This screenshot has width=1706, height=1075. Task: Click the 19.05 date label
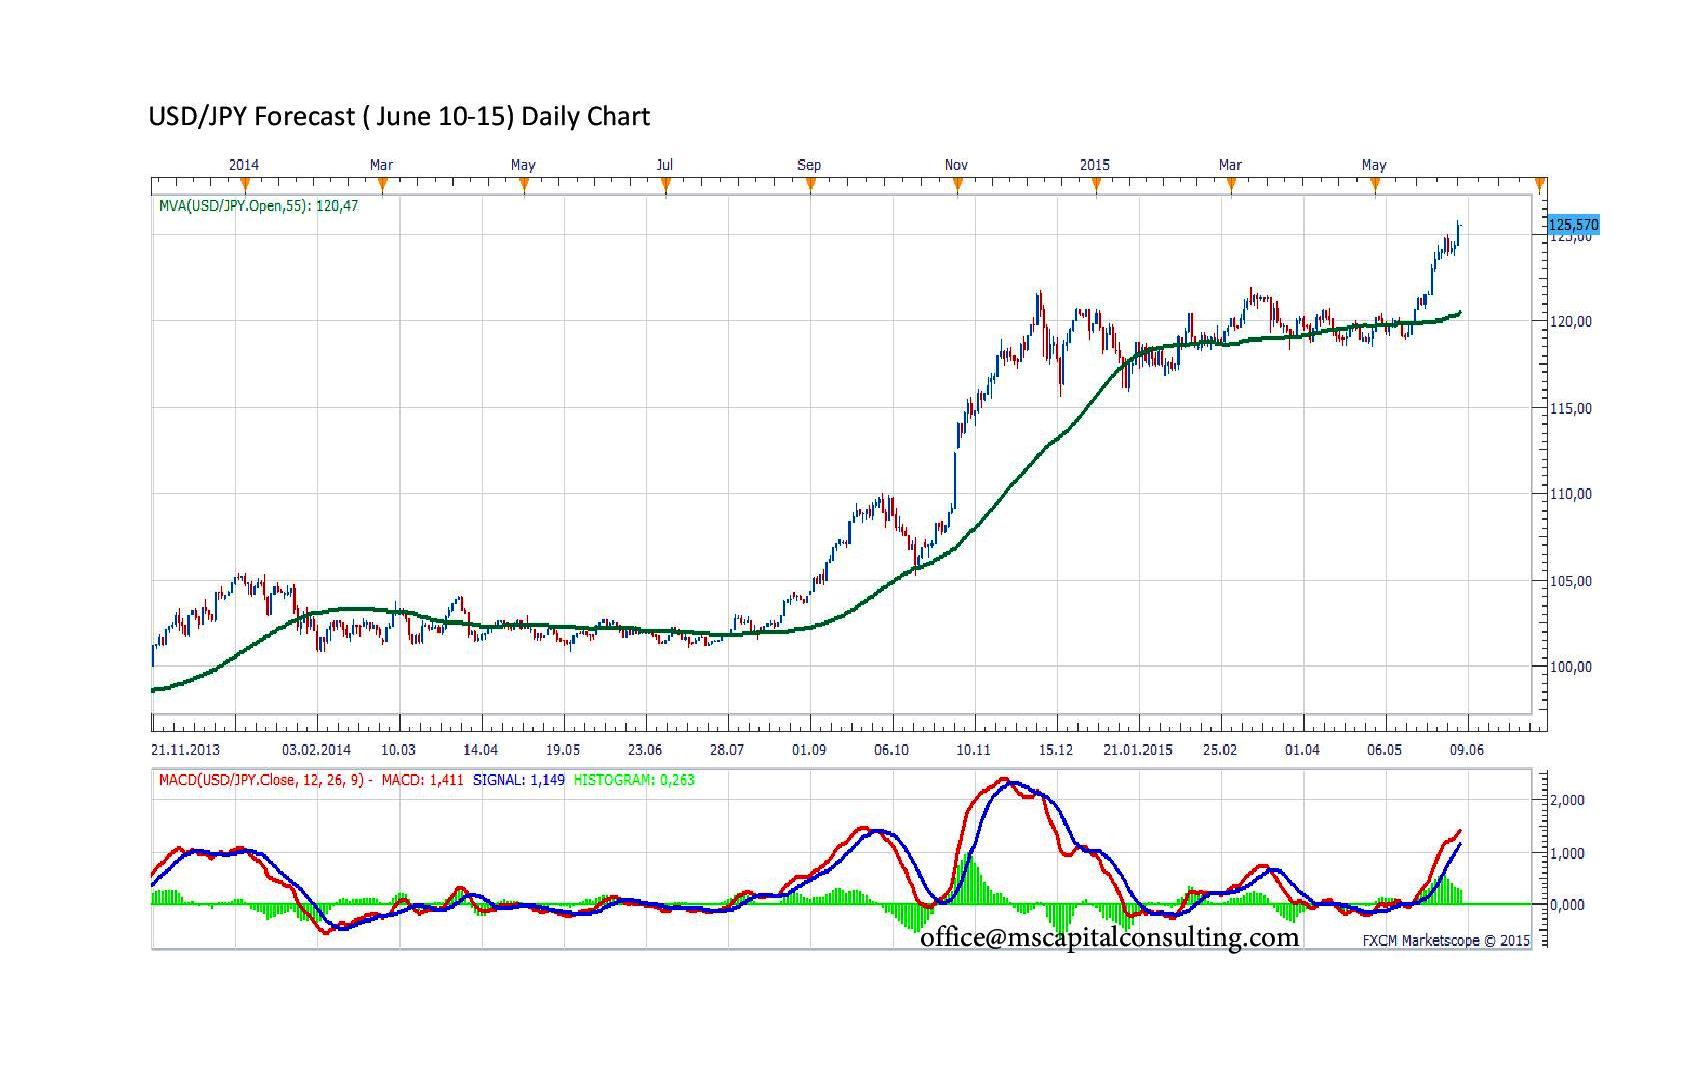click(x=563, y=750)
